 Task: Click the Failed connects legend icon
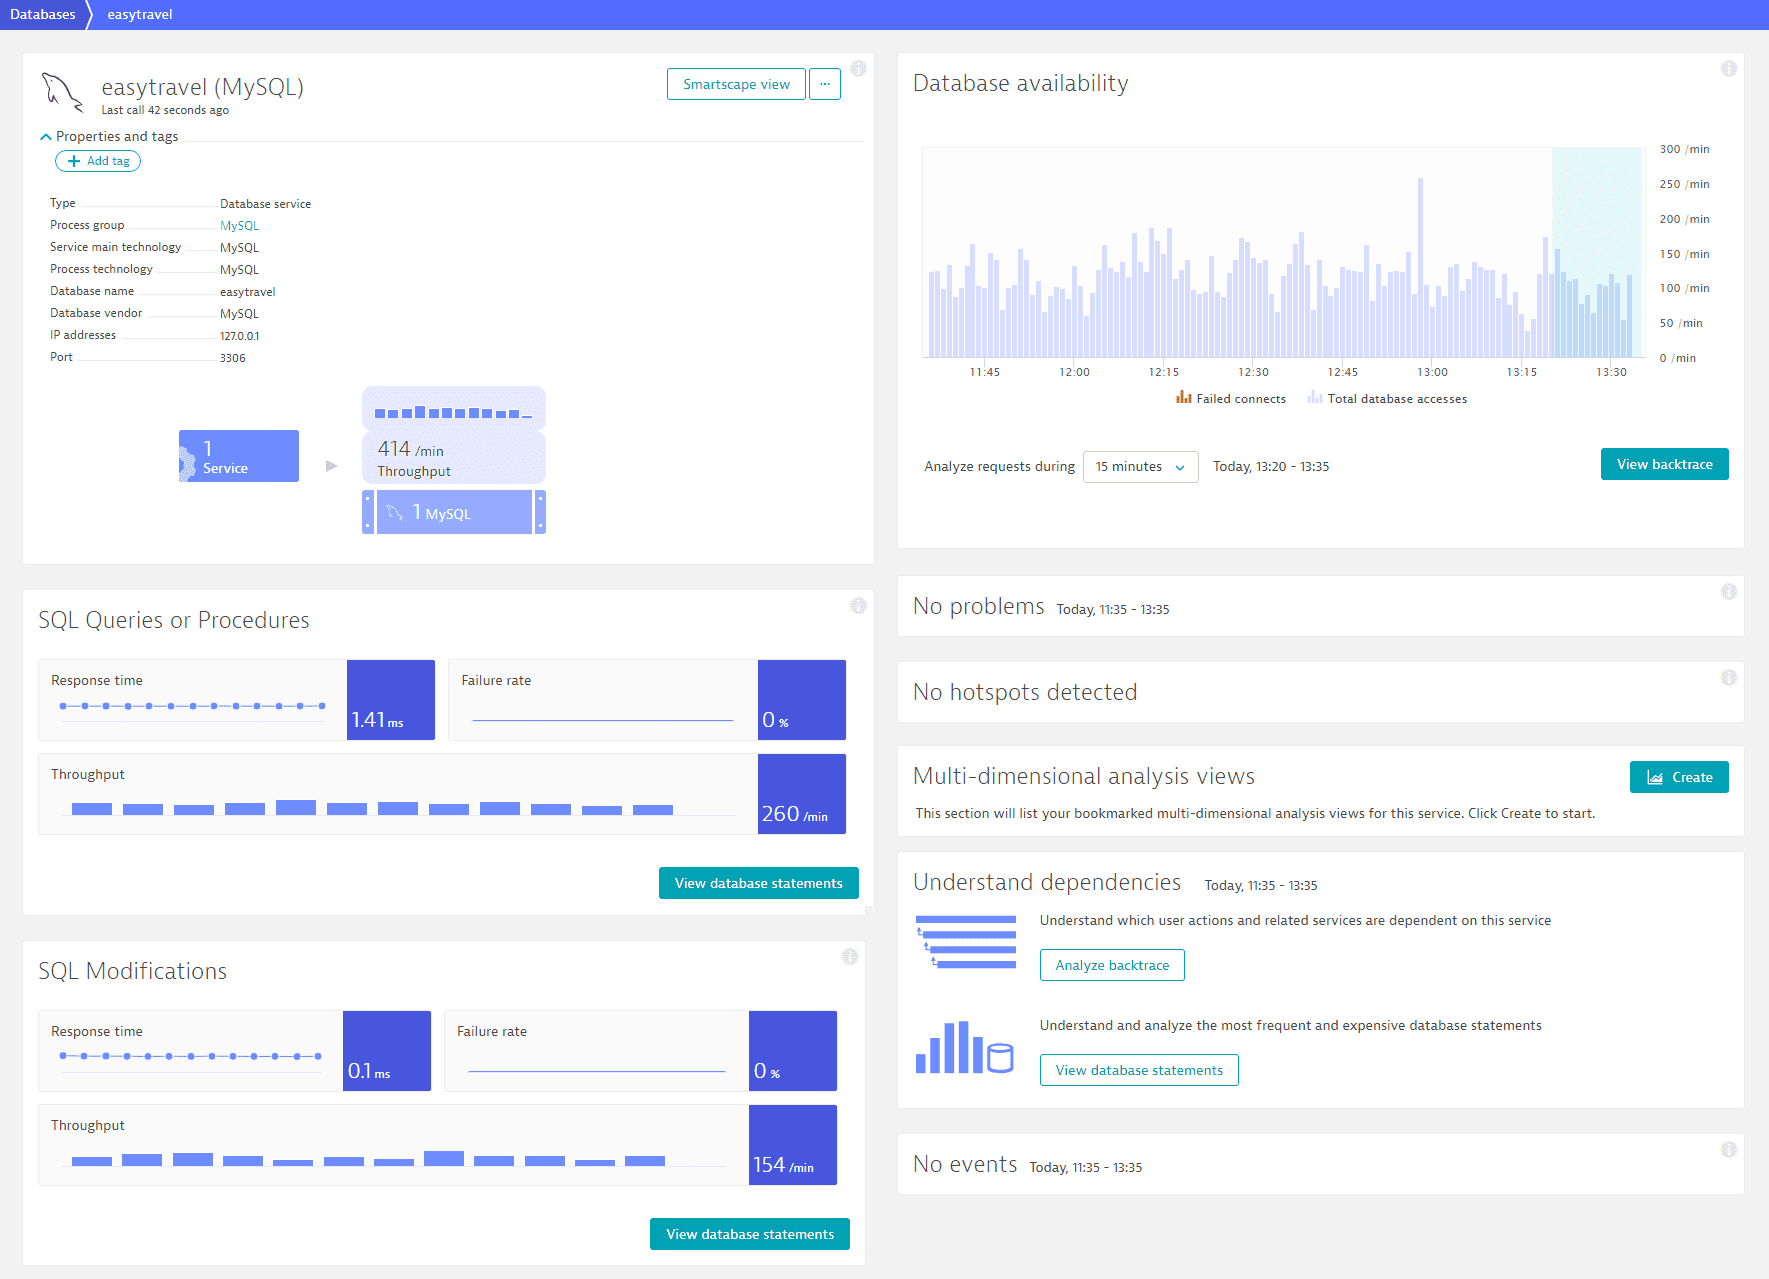click(x=1183, y=397)
